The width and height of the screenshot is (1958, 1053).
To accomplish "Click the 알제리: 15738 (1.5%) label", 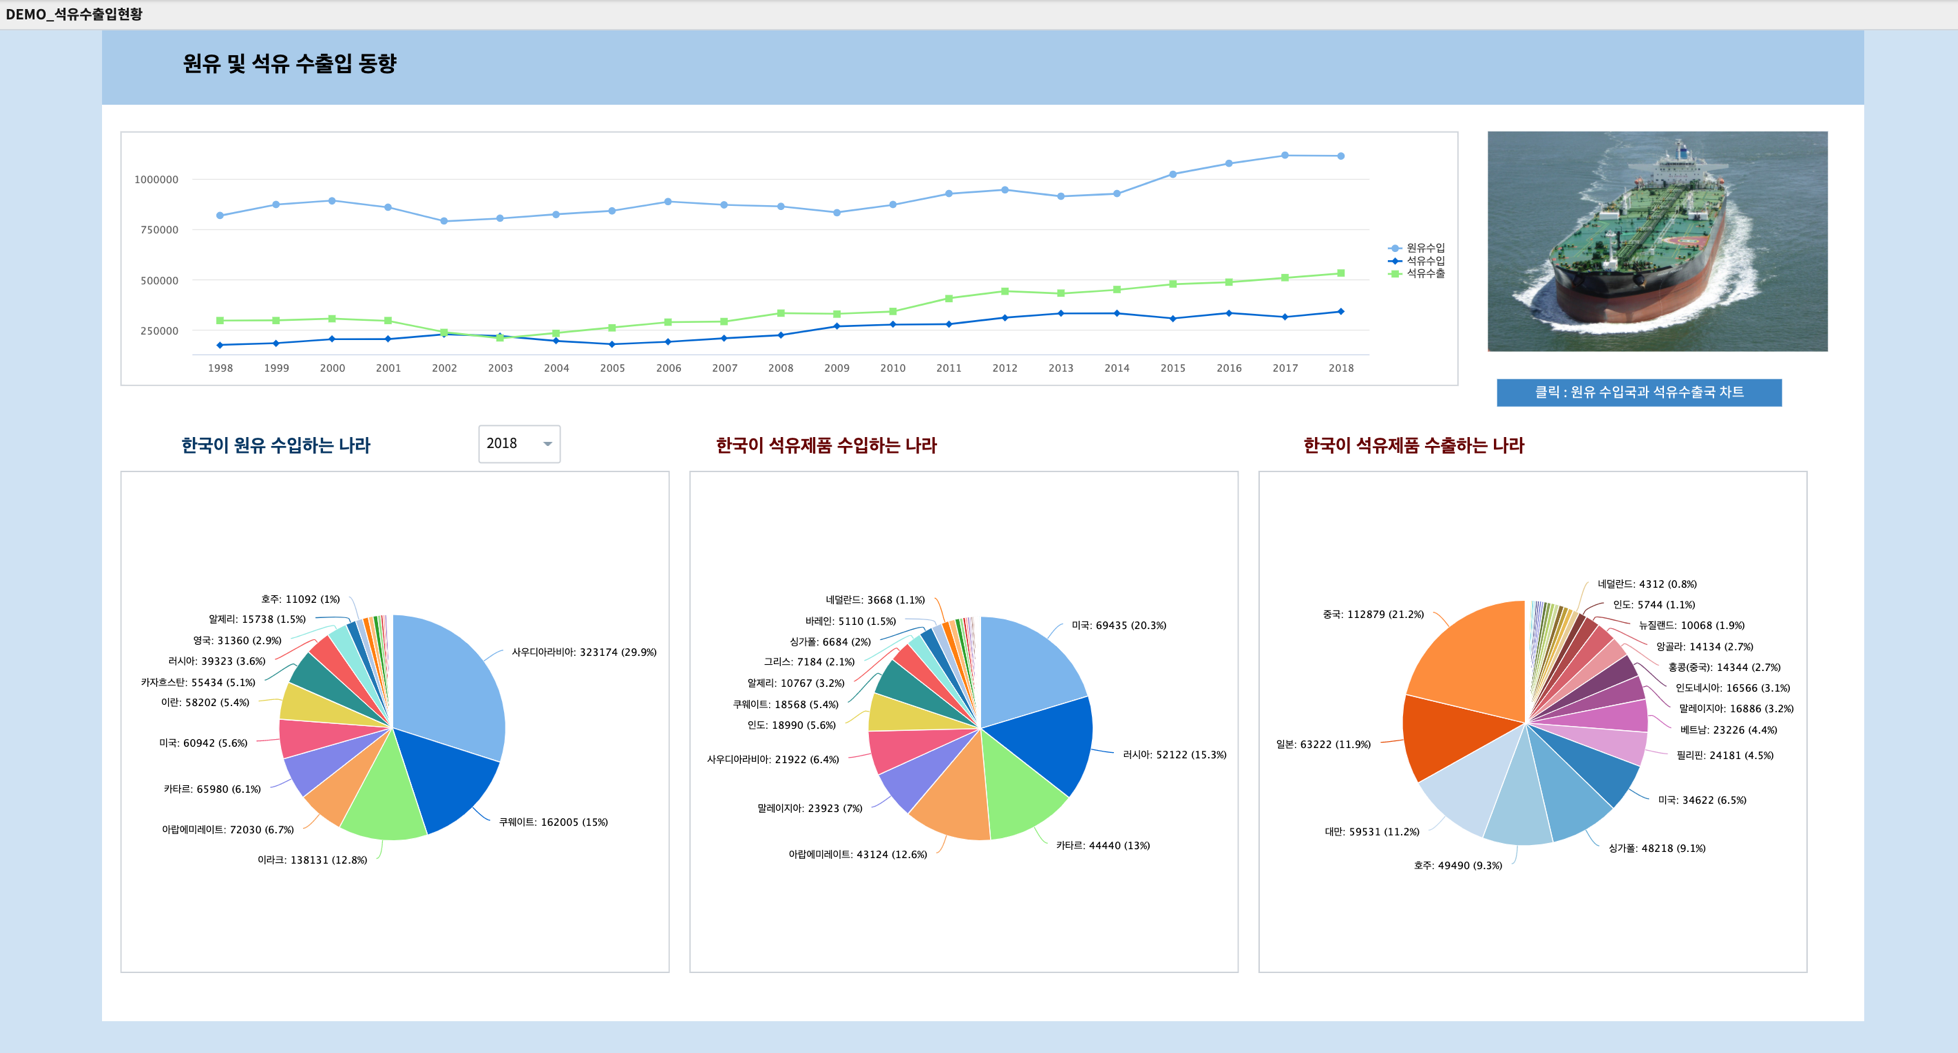I will [257, 620].
